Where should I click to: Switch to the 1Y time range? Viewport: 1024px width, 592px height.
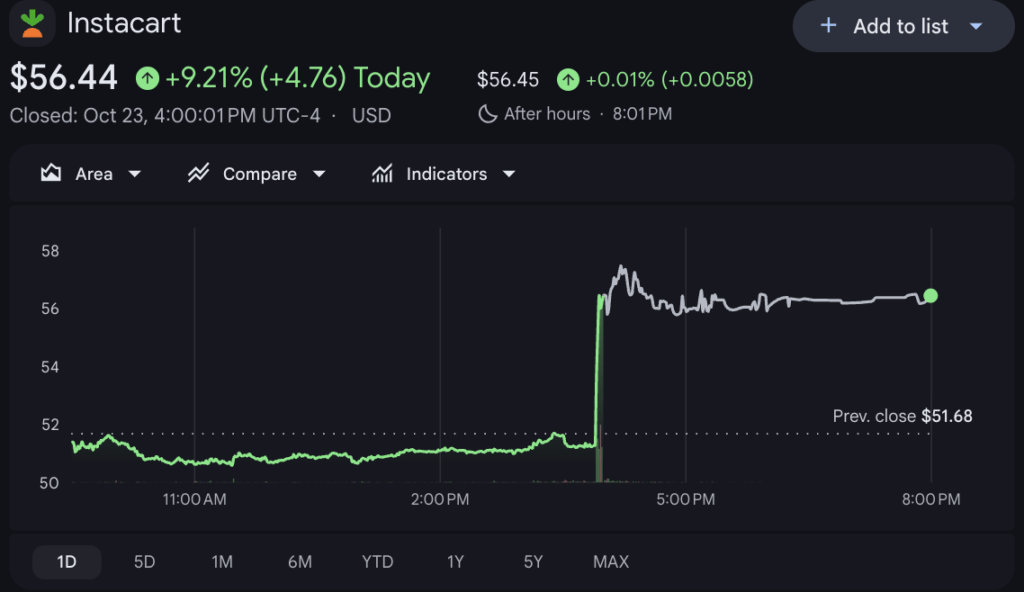click(455, 562)
